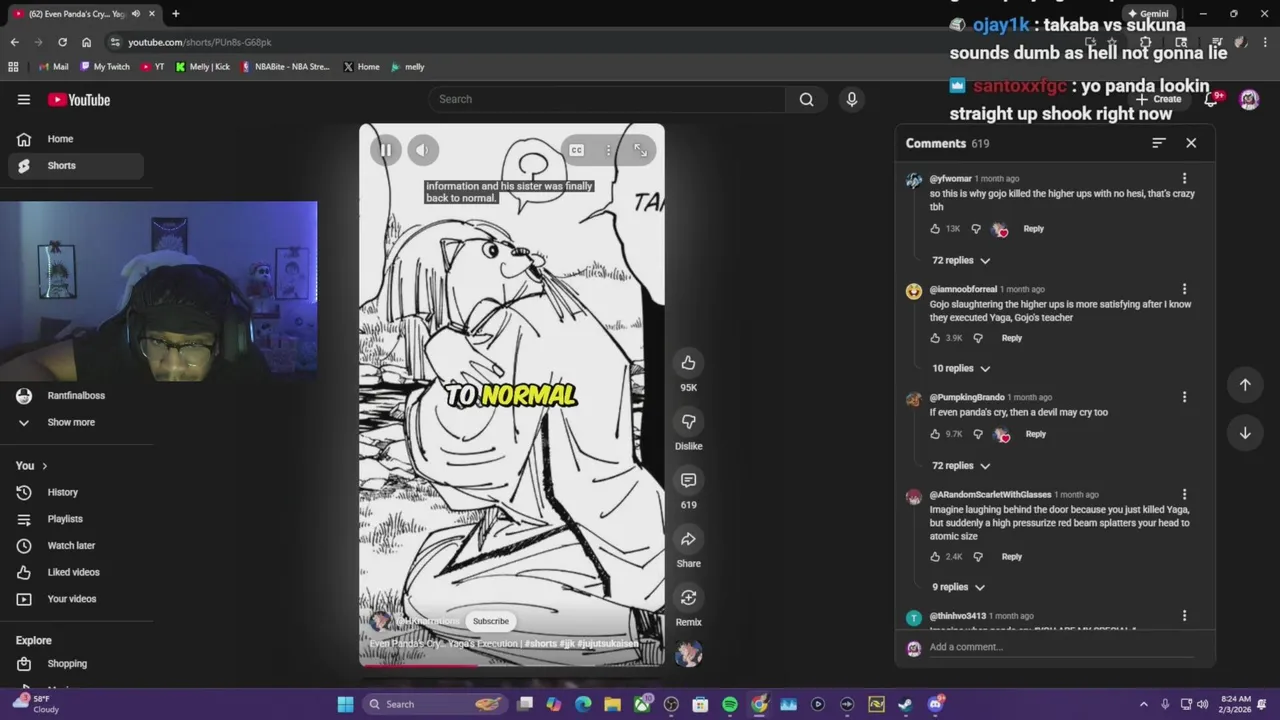Expand 72 replies under @yfwomar's comment

961,260
